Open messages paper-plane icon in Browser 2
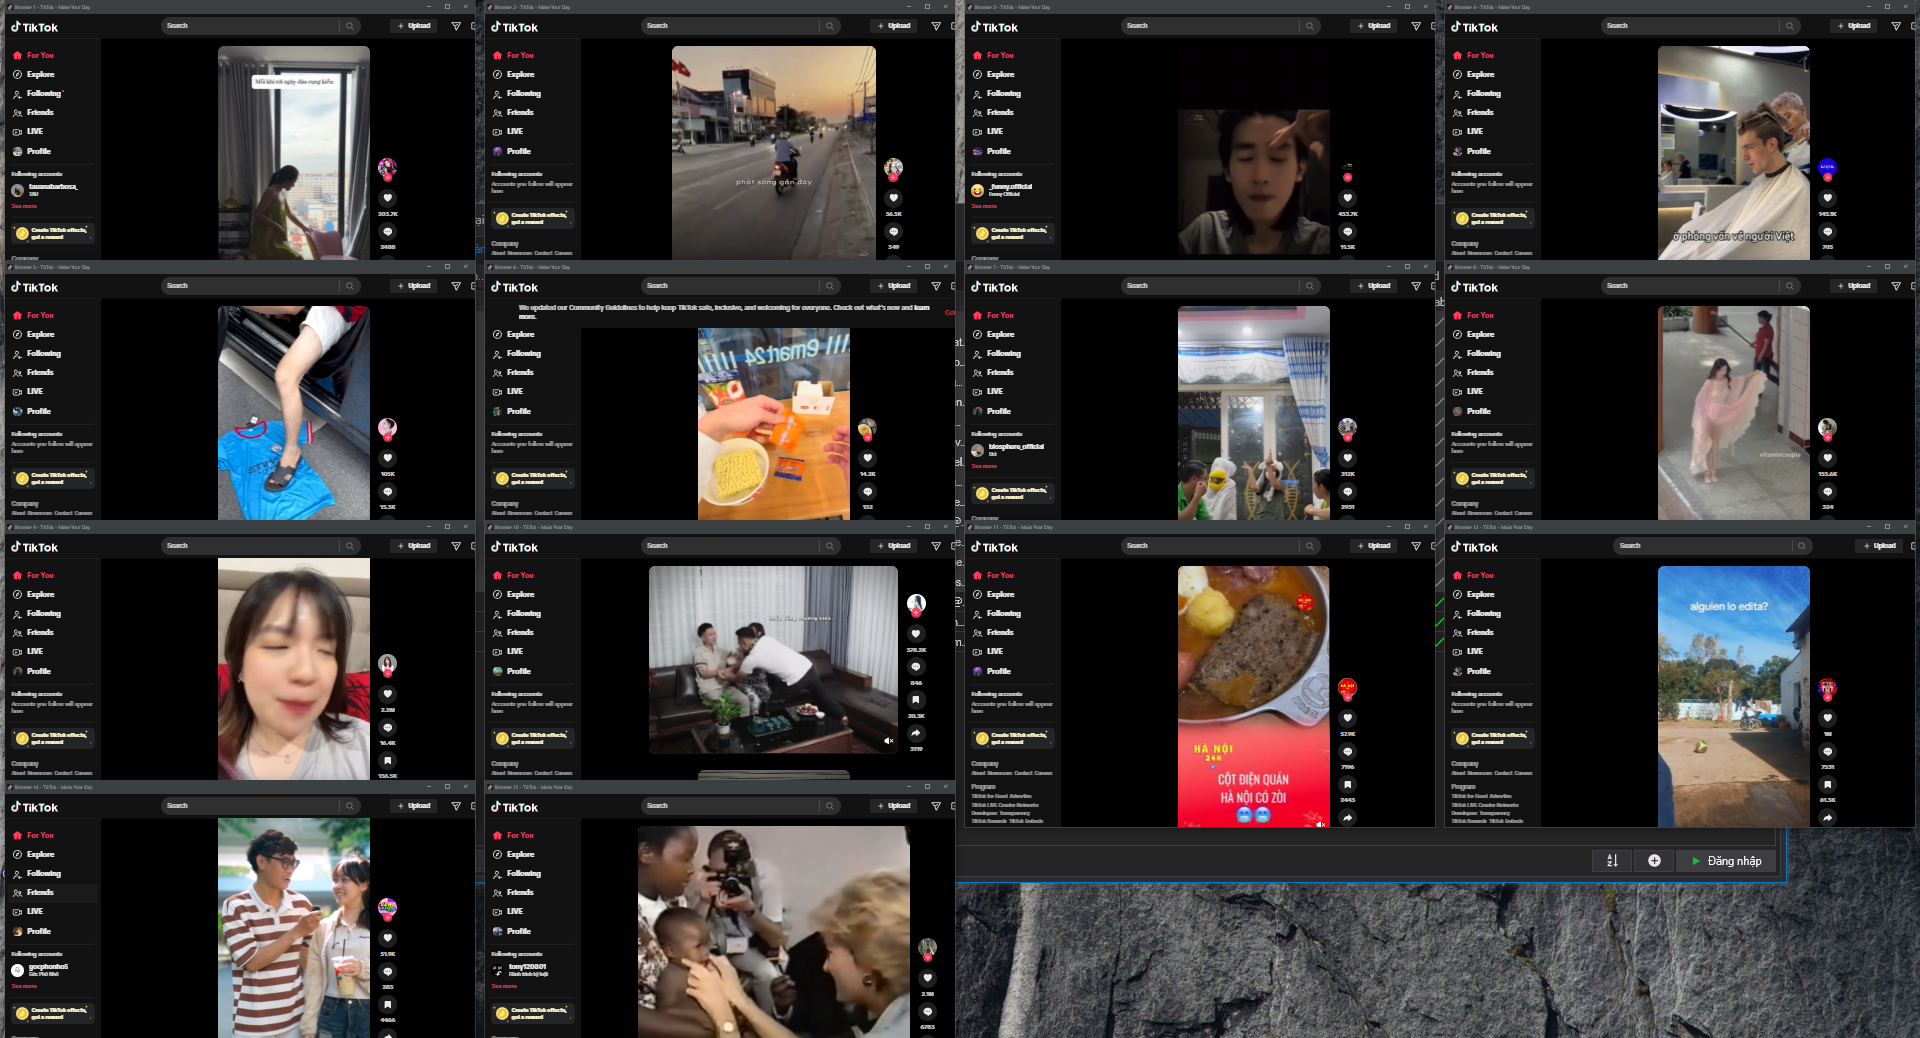 point(936,26)
